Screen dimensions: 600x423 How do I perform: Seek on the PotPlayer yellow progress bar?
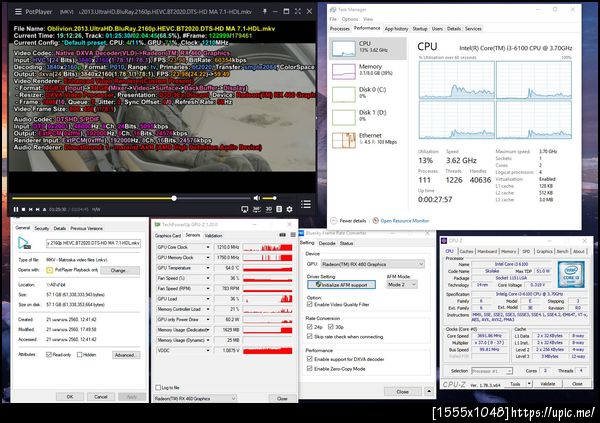coord(131,198)
